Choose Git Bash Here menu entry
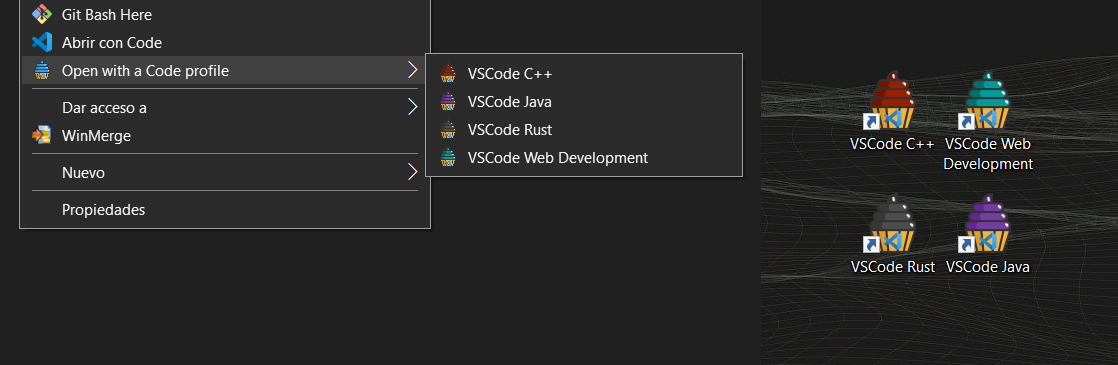The width and height of the screenshot is (1118, 365). tap(225, 14)
